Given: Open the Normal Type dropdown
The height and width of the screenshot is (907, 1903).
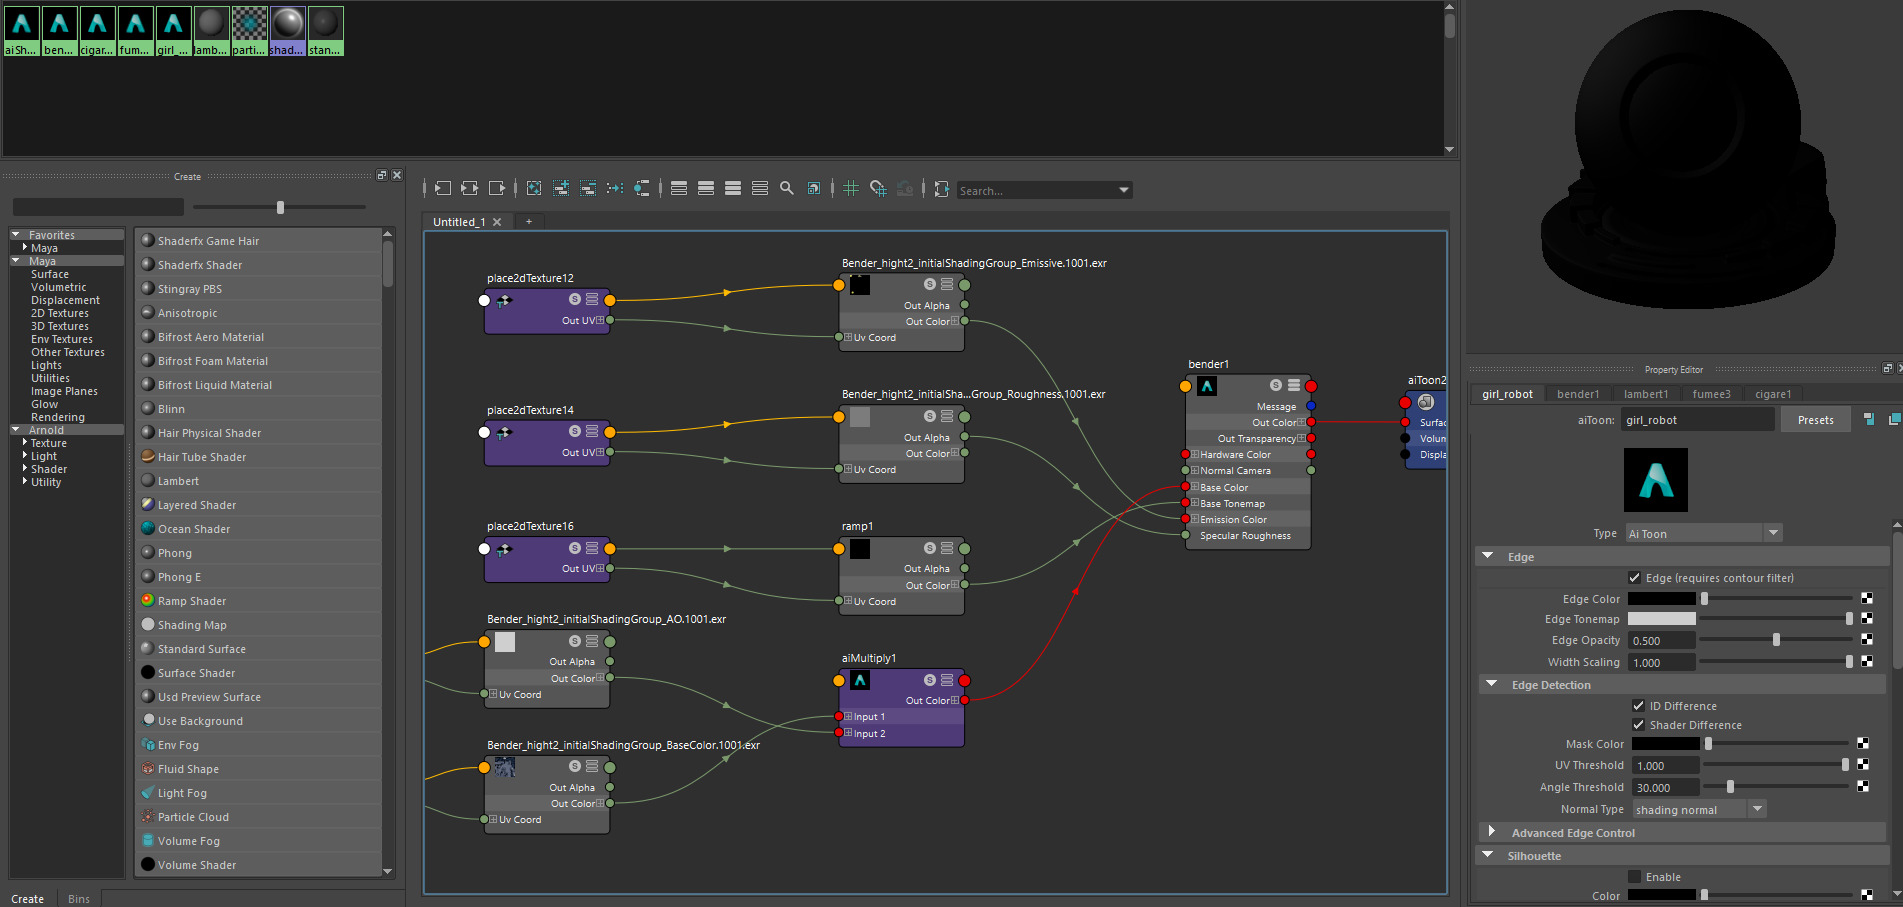Looking at the screenshot, I should [x=1699, y=809].
